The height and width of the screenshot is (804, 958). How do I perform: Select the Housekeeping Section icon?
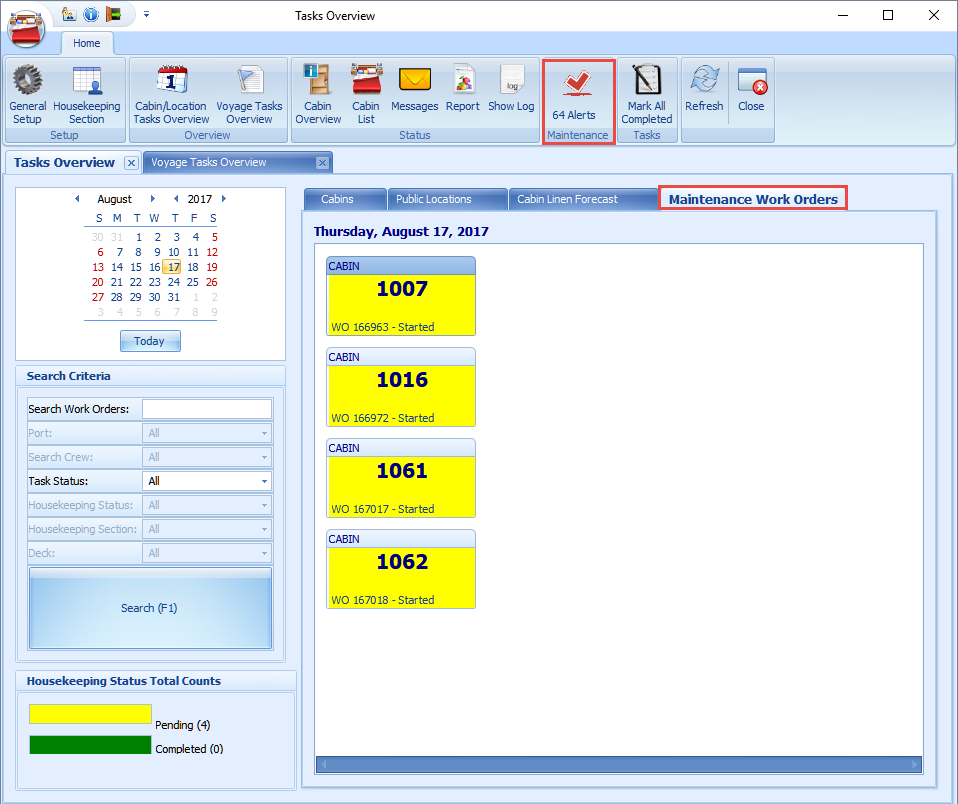(87, 90)
